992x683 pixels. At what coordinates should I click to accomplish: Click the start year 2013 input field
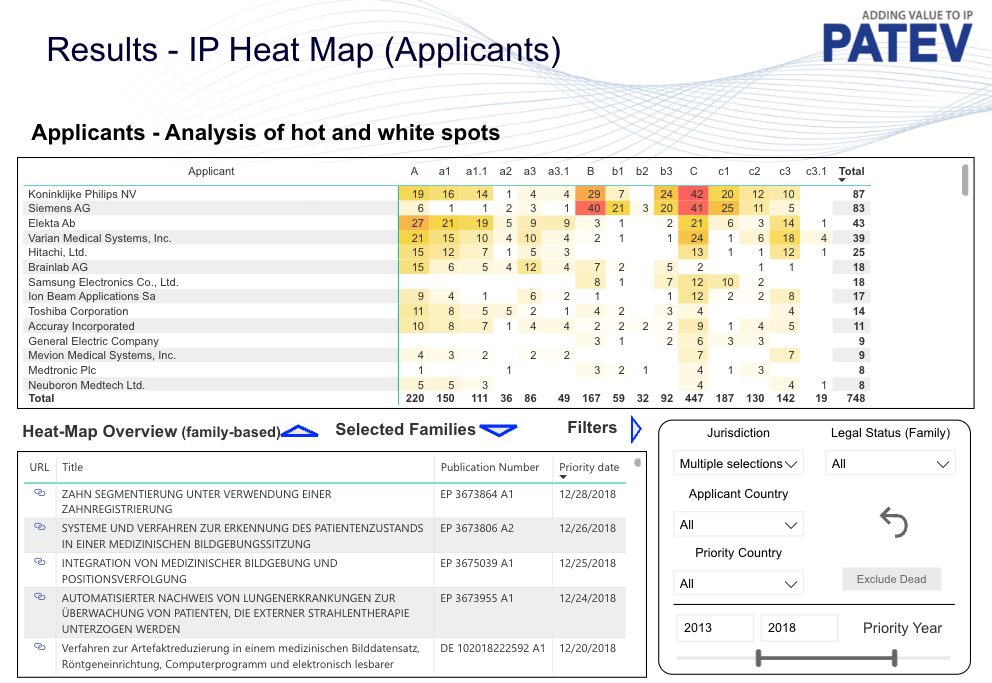click(x=715, y=628)
